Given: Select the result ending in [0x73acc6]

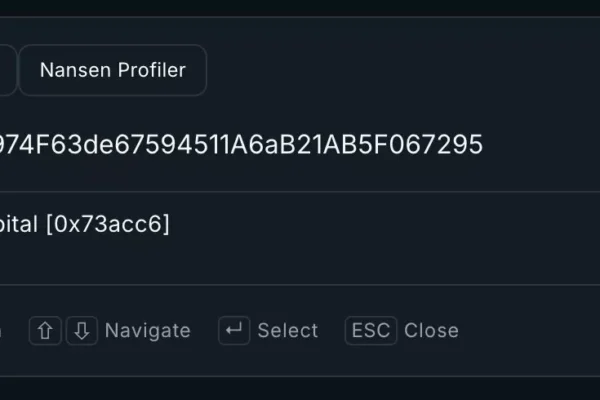Looking at the screenshot, I should pos(85,224).
